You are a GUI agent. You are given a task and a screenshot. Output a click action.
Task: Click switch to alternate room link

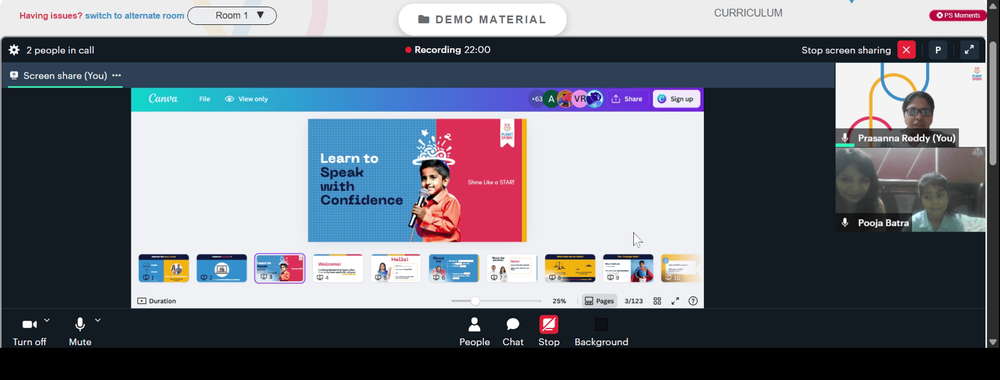[x=135, y=15]
